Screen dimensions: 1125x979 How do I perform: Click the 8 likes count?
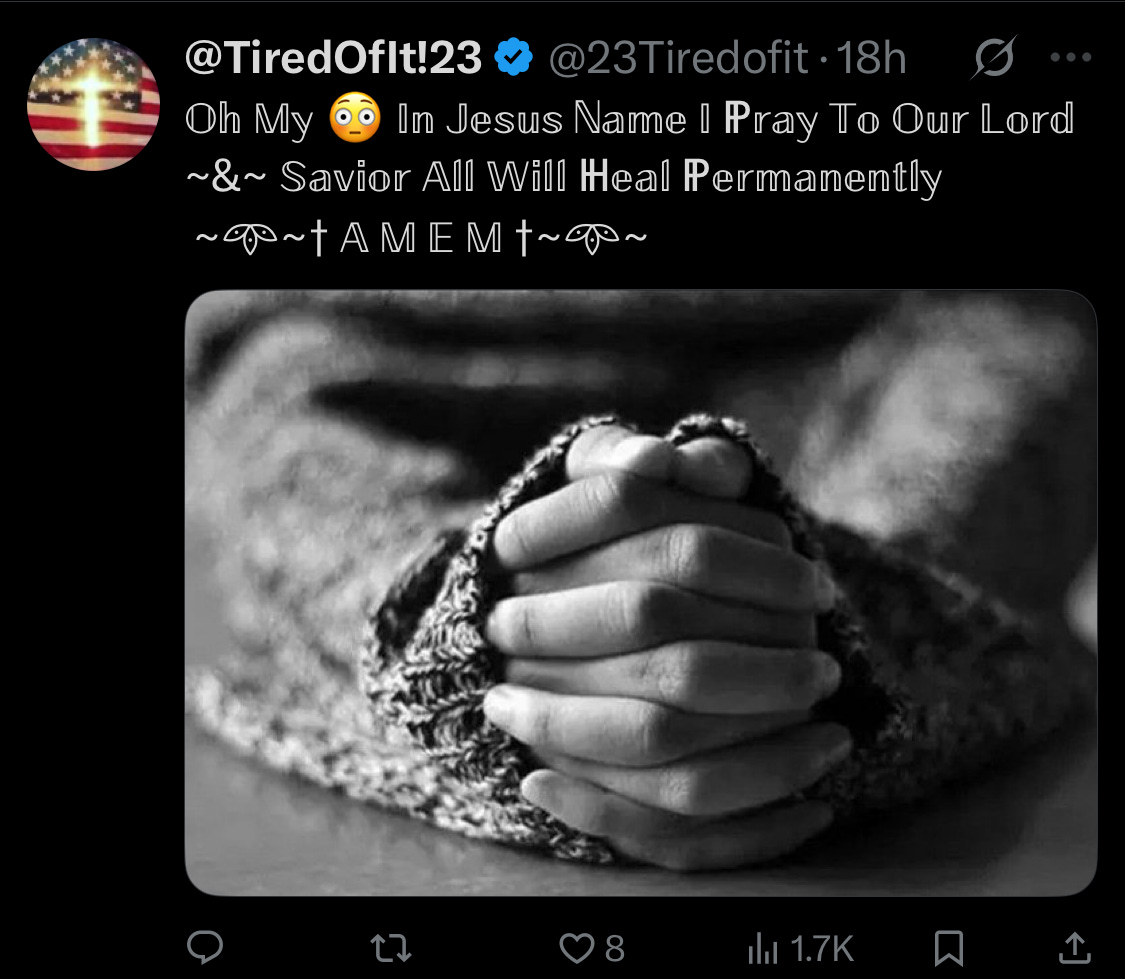[x=615, y=948]
